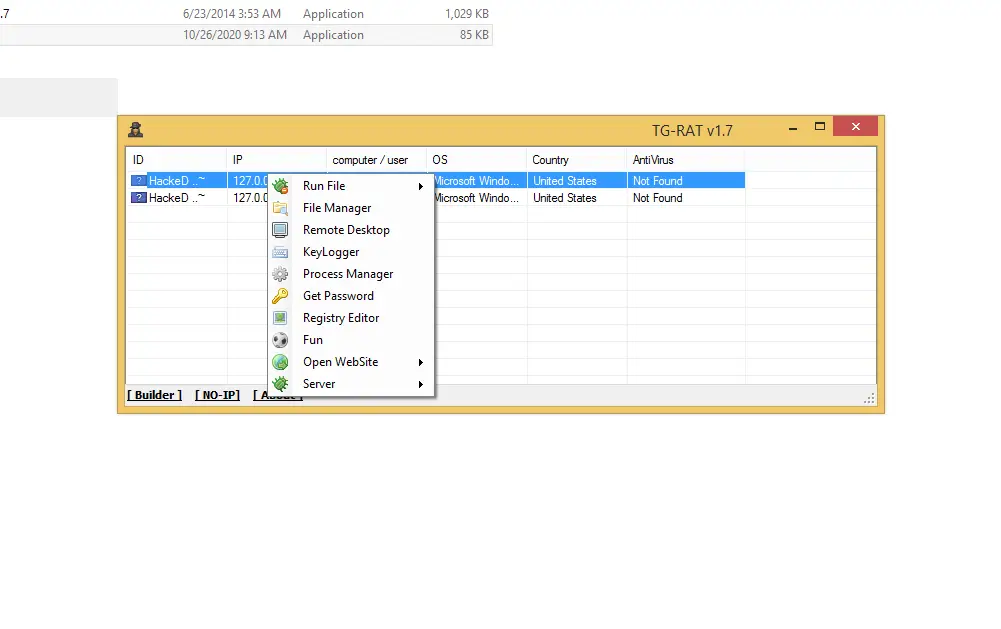Click the KeyLogger keyboard icon
This screenshot has height=629, width=1001.
[x=281, y=252]
